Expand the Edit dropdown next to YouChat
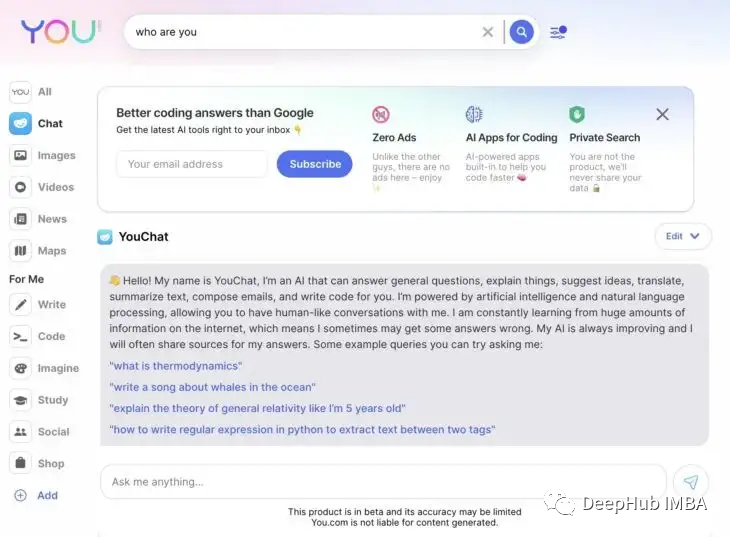The height and width of the screenshot is (537, 730). pos(683,236)
